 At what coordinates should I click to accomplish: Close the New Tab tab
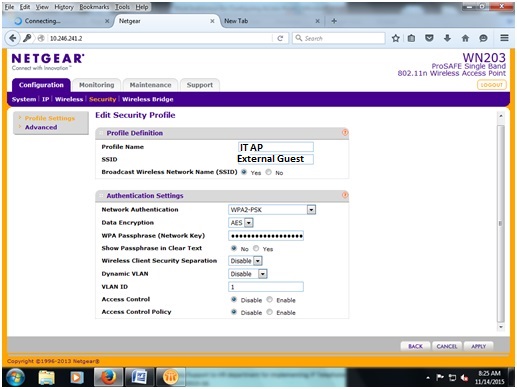click(318, 21)
